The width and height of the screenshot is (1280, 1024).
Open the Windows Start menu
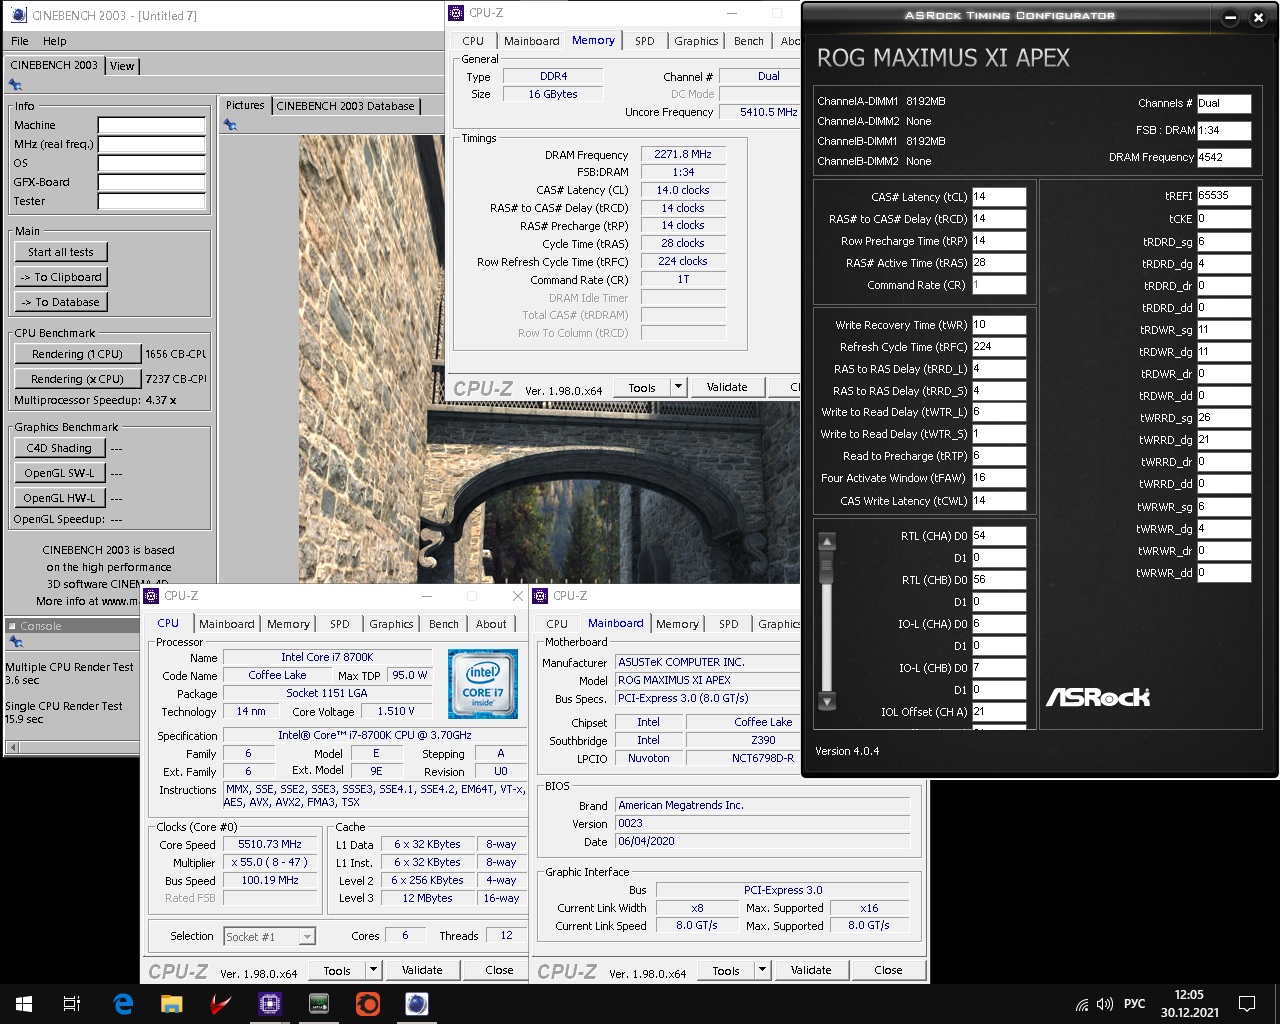[24, 1004]
